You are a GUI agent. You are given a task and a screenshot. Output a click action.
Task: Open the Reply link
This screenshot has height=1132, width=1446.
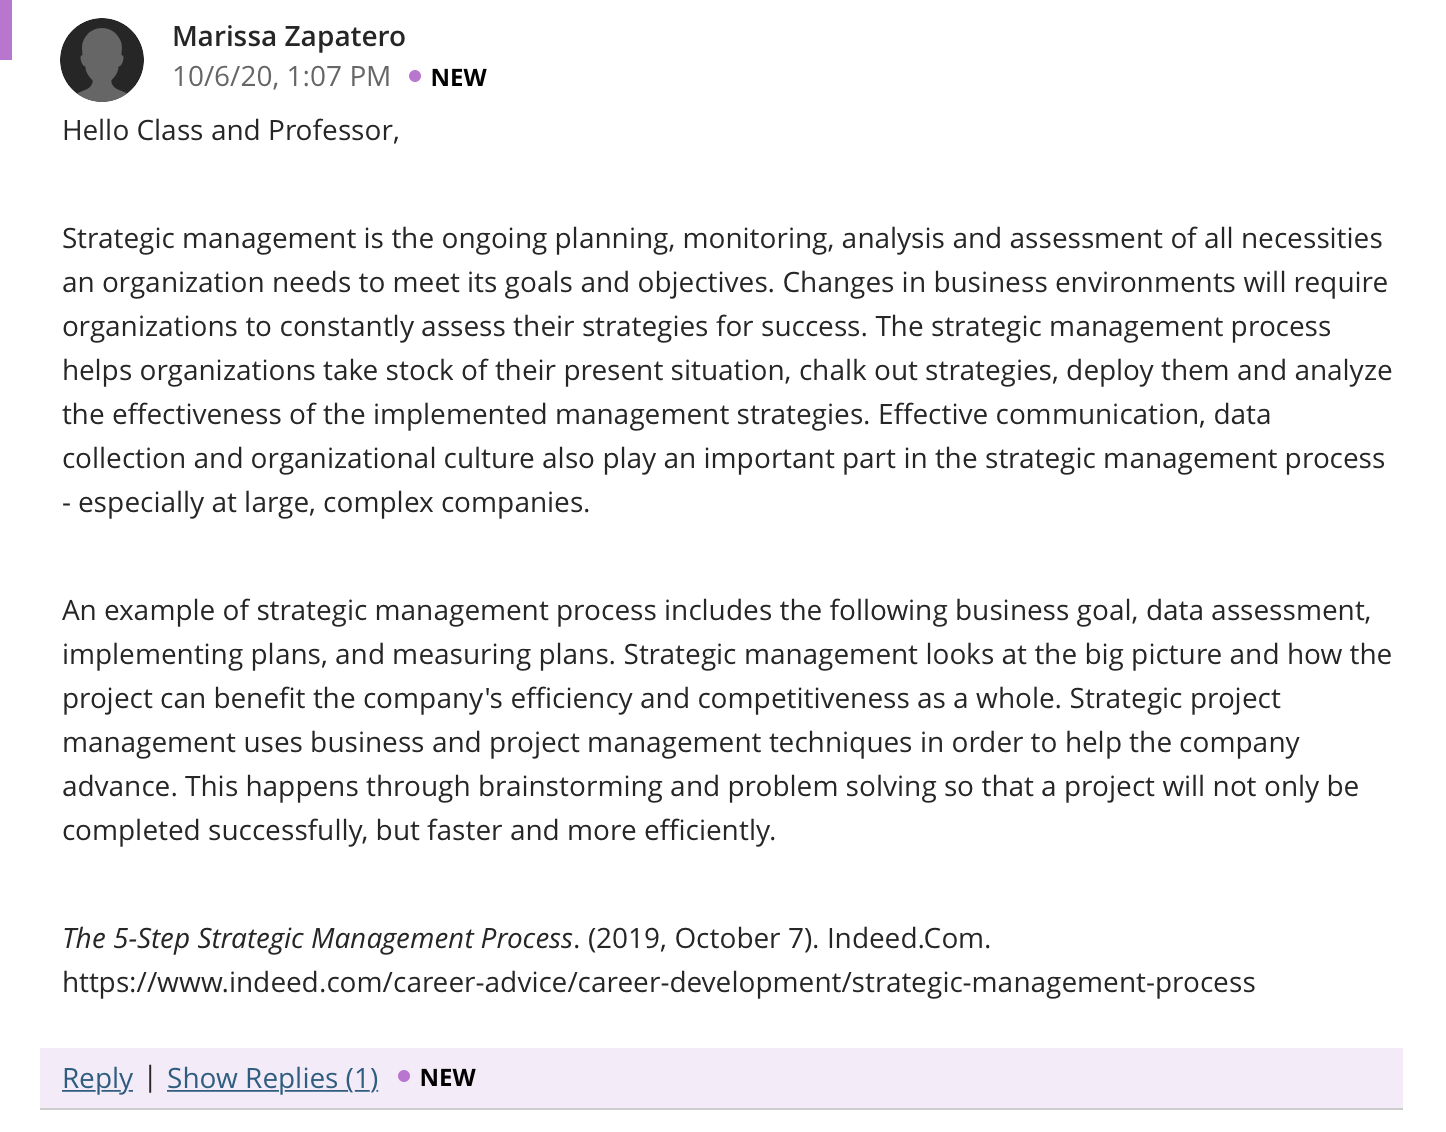(97, 1078)
